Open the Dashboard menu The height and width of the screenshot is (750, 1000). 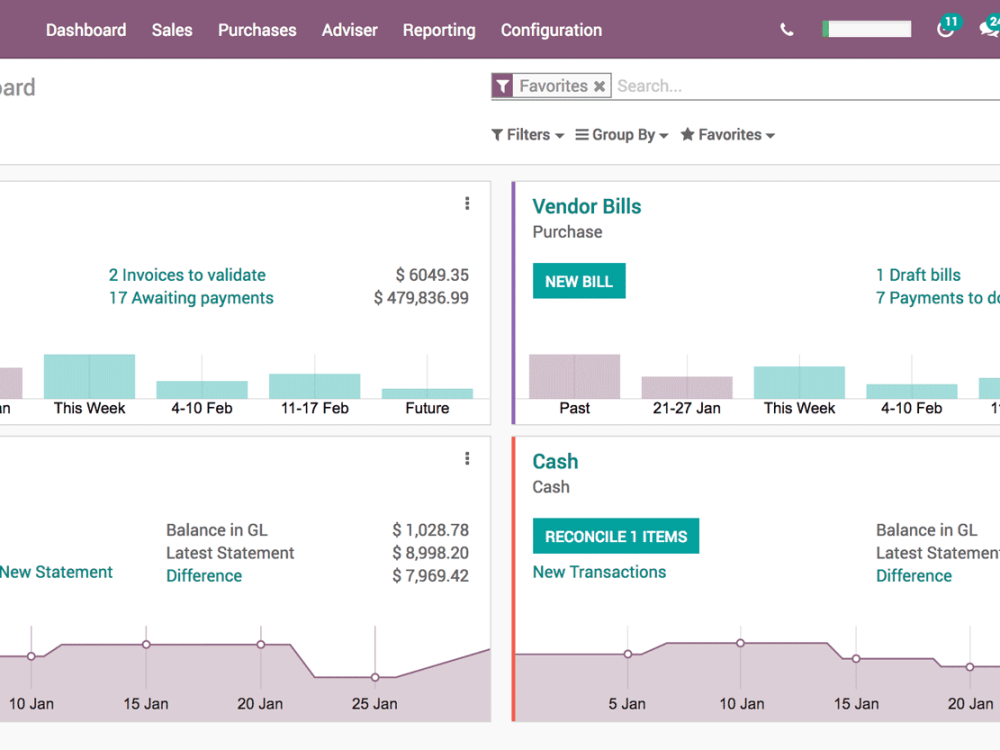pyautogui.click(x=86, y=30)
